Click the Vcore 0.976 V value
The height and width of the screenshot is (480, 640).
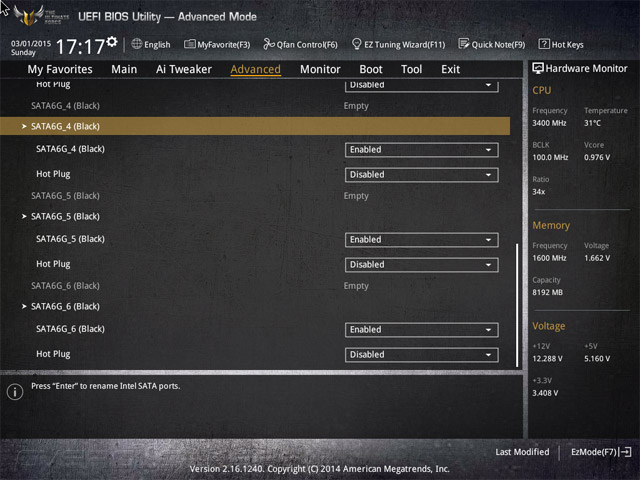coord(597,157)
